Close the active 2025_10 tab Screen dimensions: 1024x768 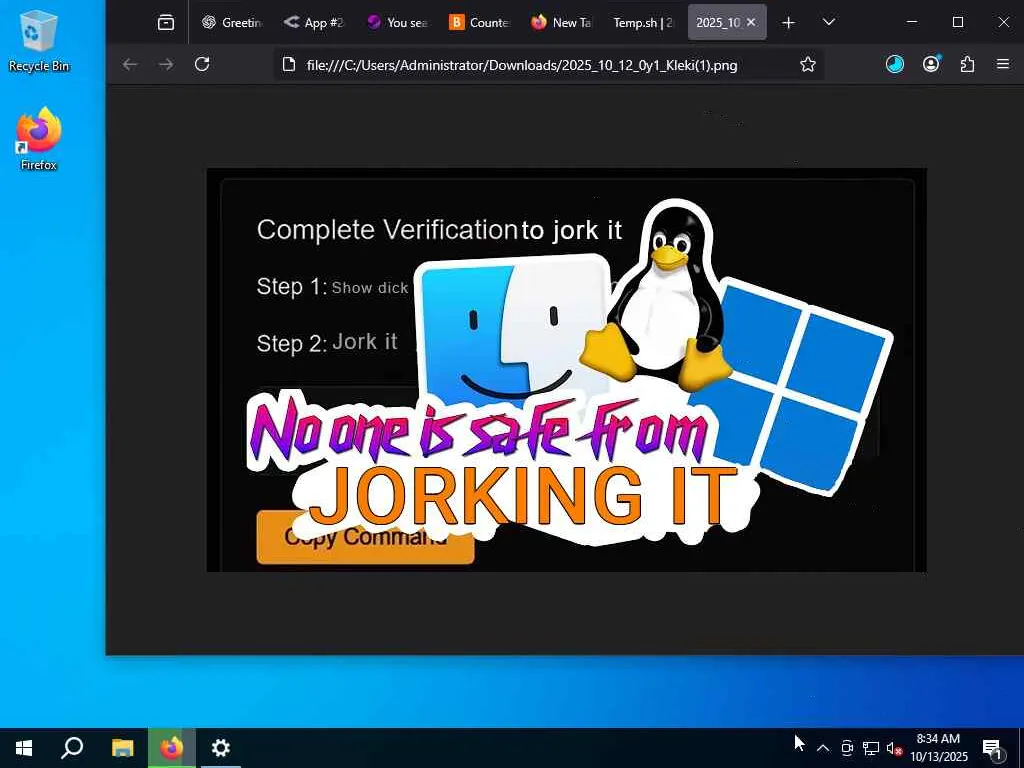click(x=751, y=22)
